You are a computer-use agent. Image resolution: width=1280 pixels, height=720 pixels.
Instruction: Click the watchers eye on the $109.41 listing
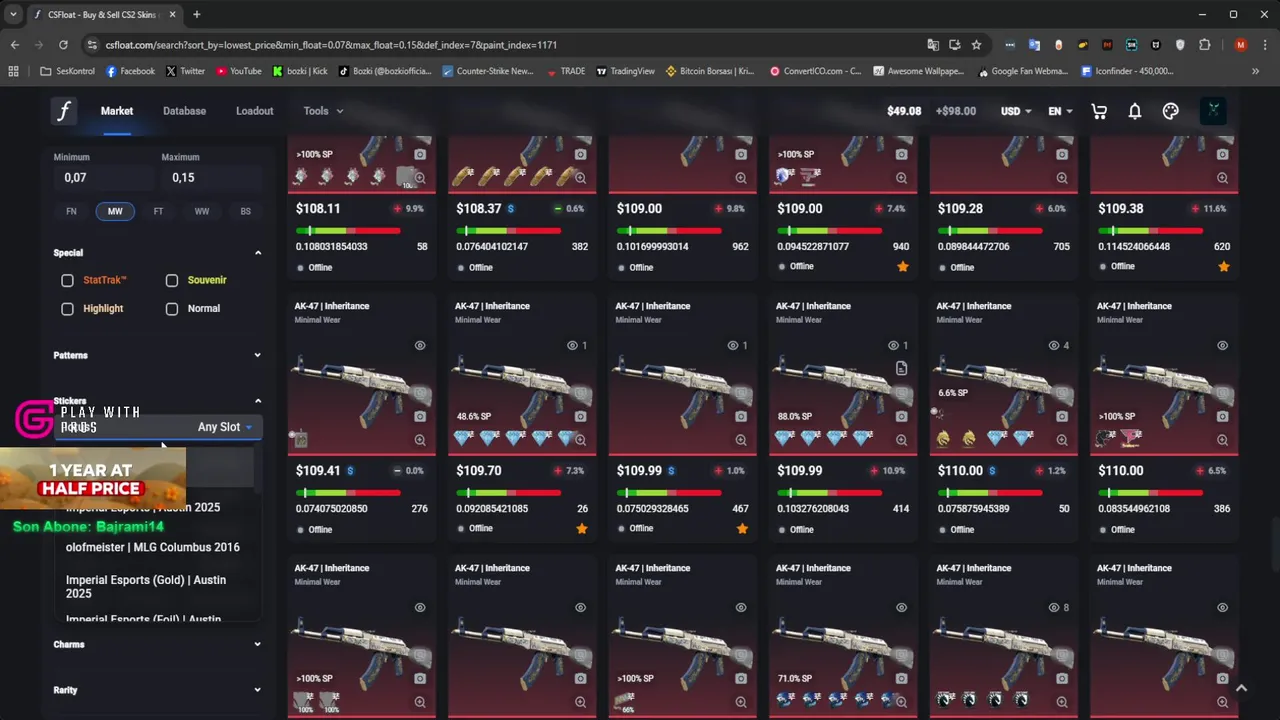tap(420, 345)
